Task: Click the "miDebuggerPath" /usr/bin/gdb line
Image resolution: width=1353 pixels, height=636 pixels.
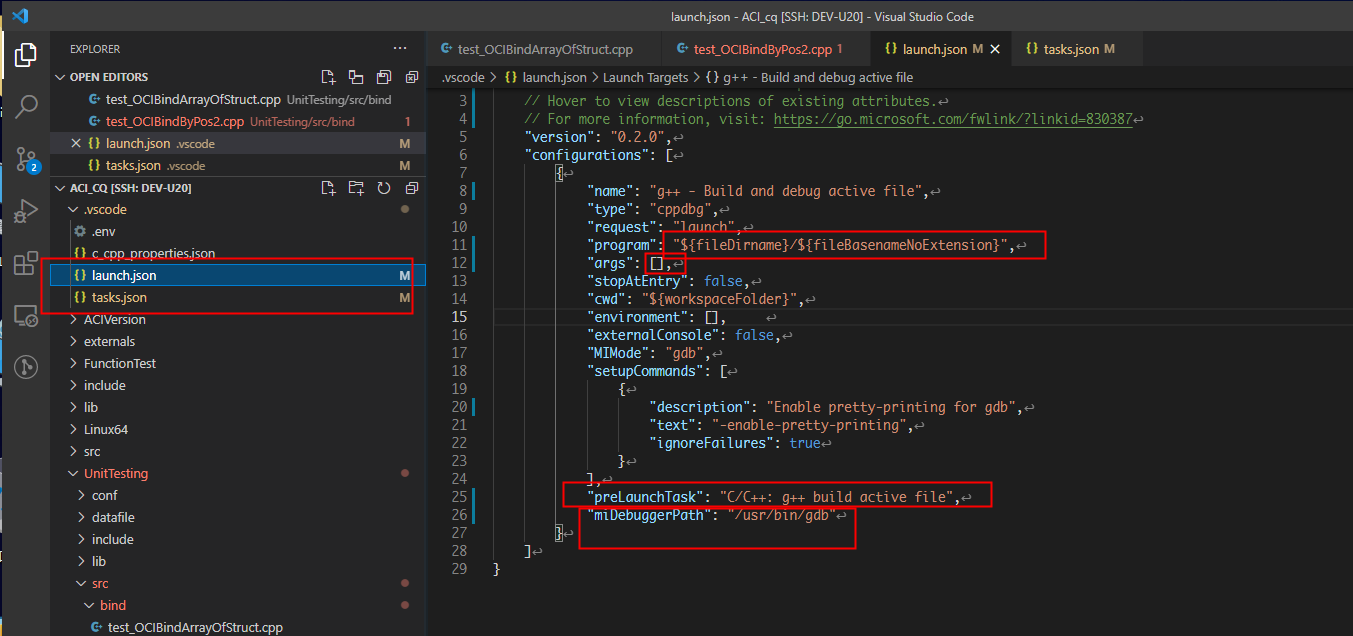Action: [714, 515]
